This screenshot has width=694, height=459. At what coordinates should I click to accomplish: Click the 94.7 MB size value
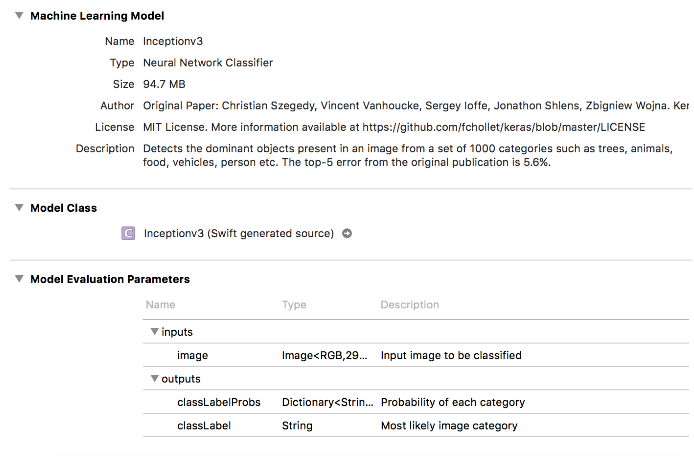point(164,84)
